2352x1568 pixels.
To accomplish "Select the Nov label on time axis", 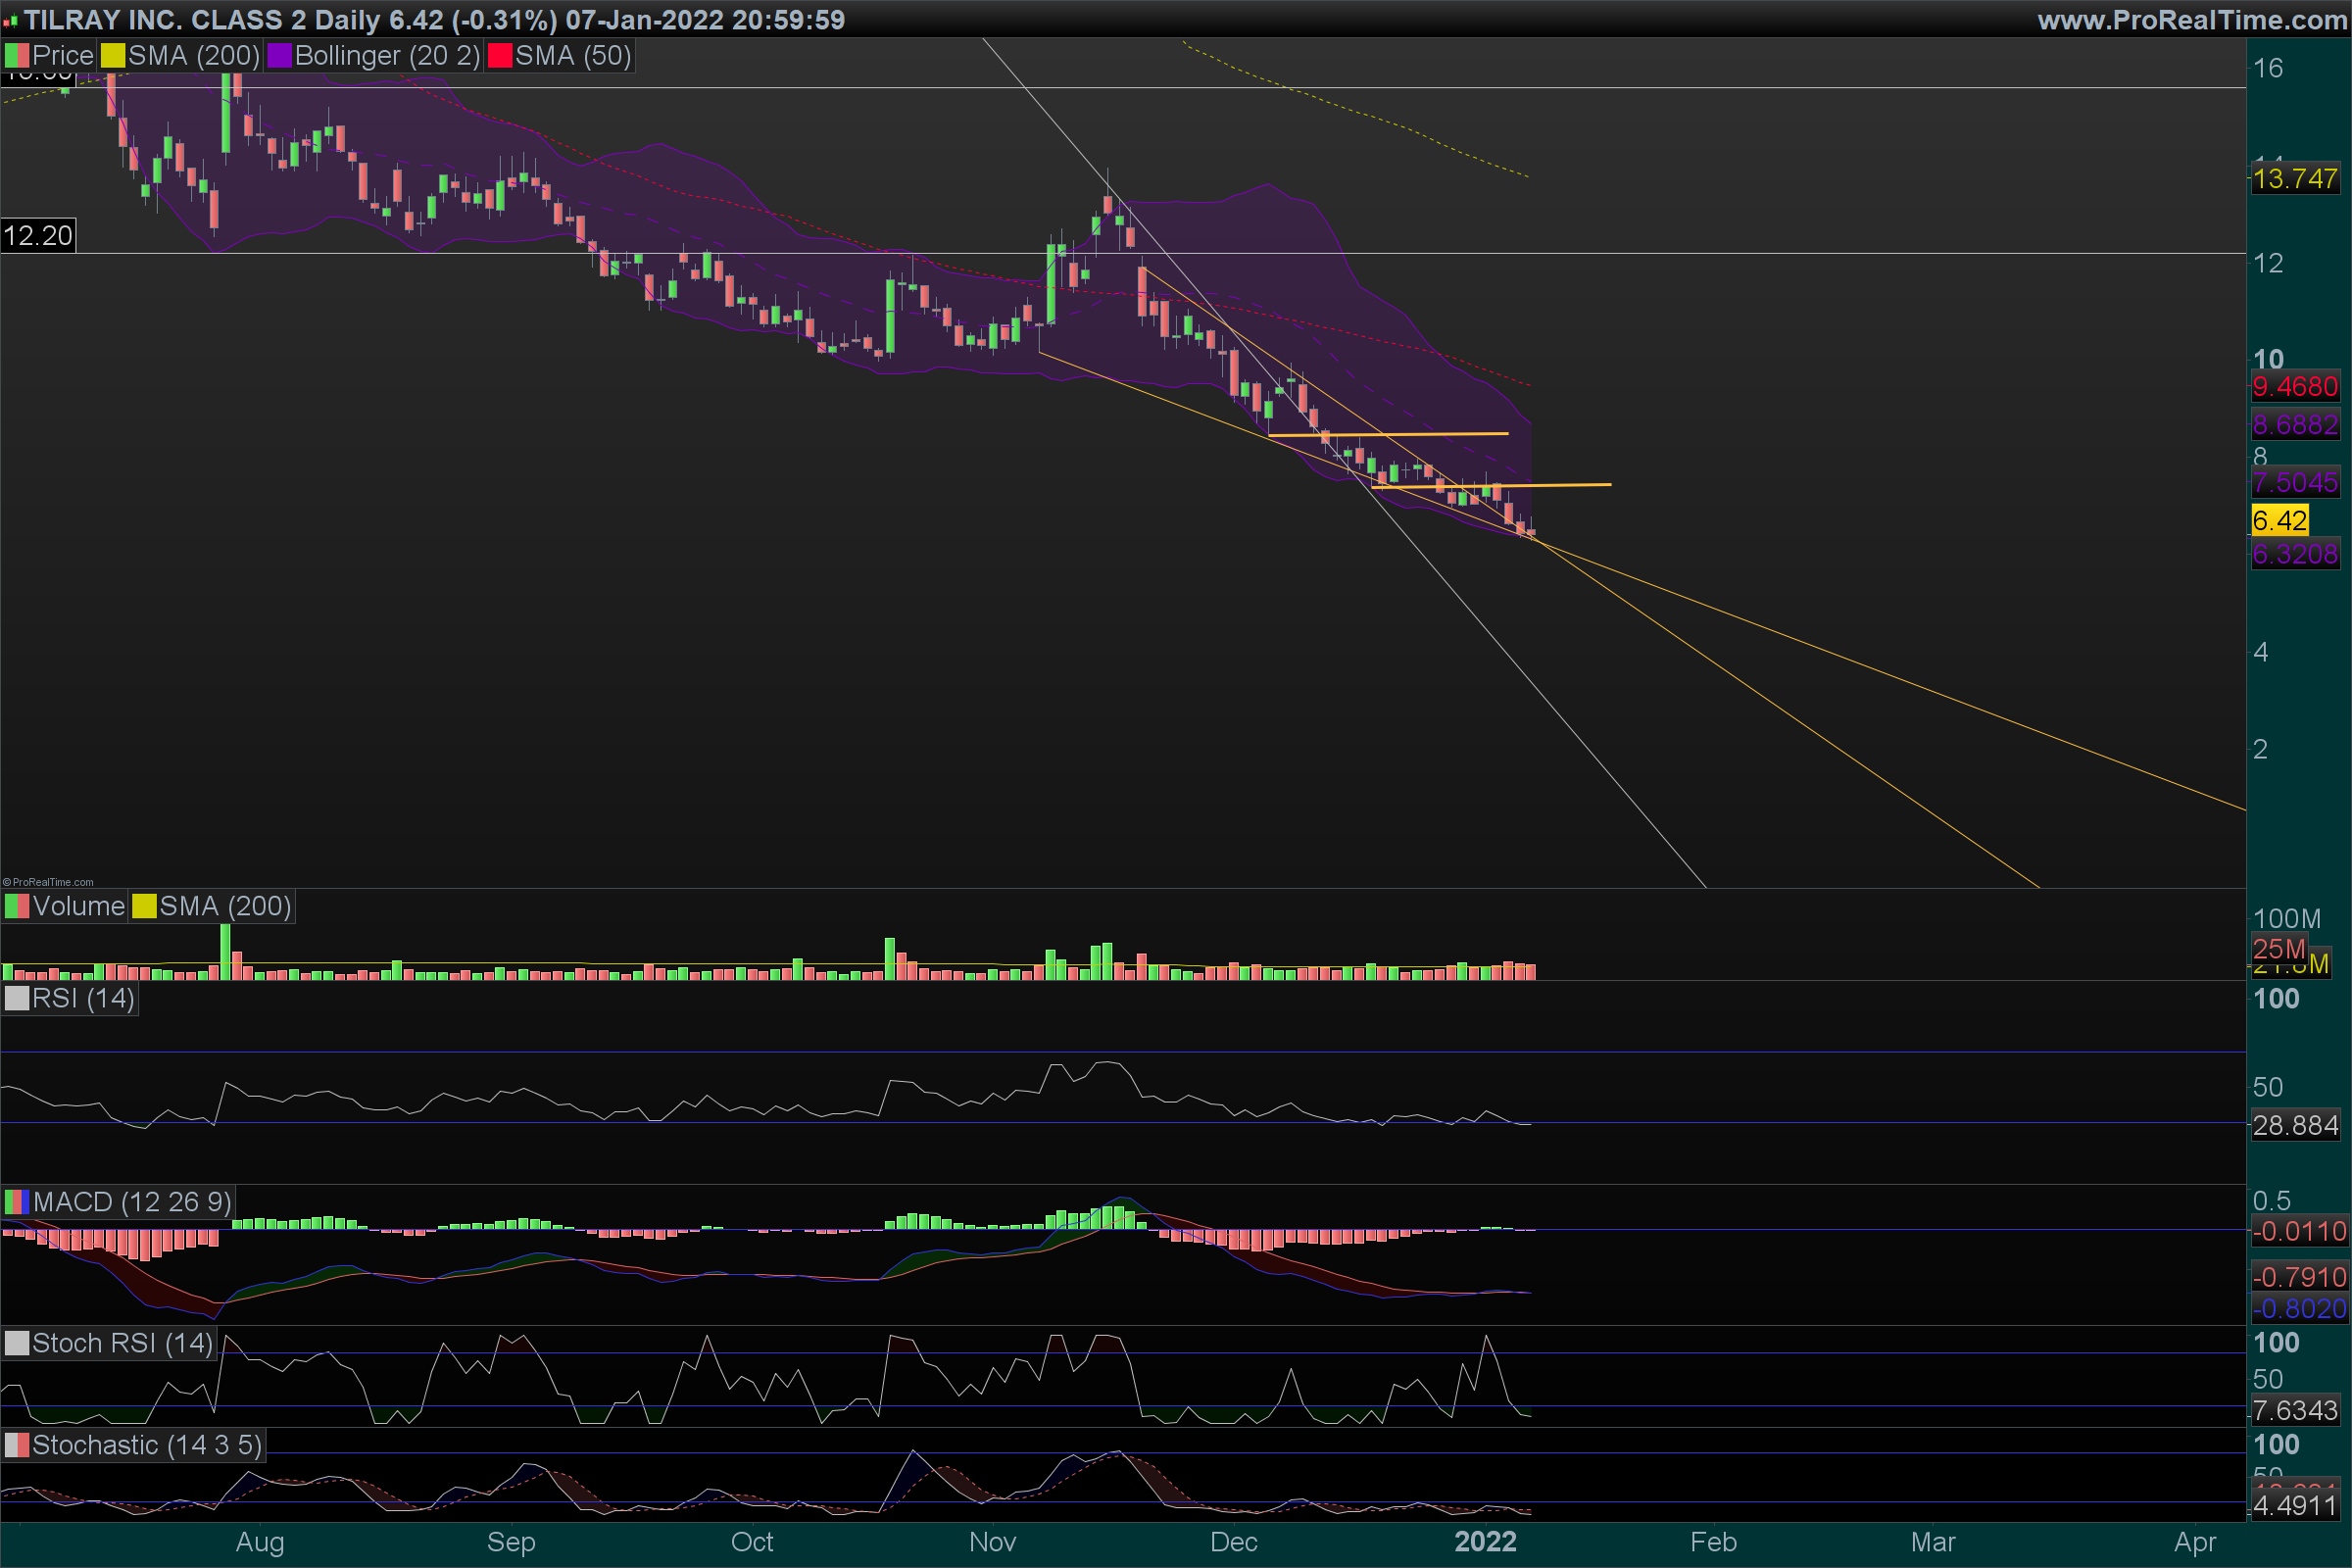I will (992, 1541).
